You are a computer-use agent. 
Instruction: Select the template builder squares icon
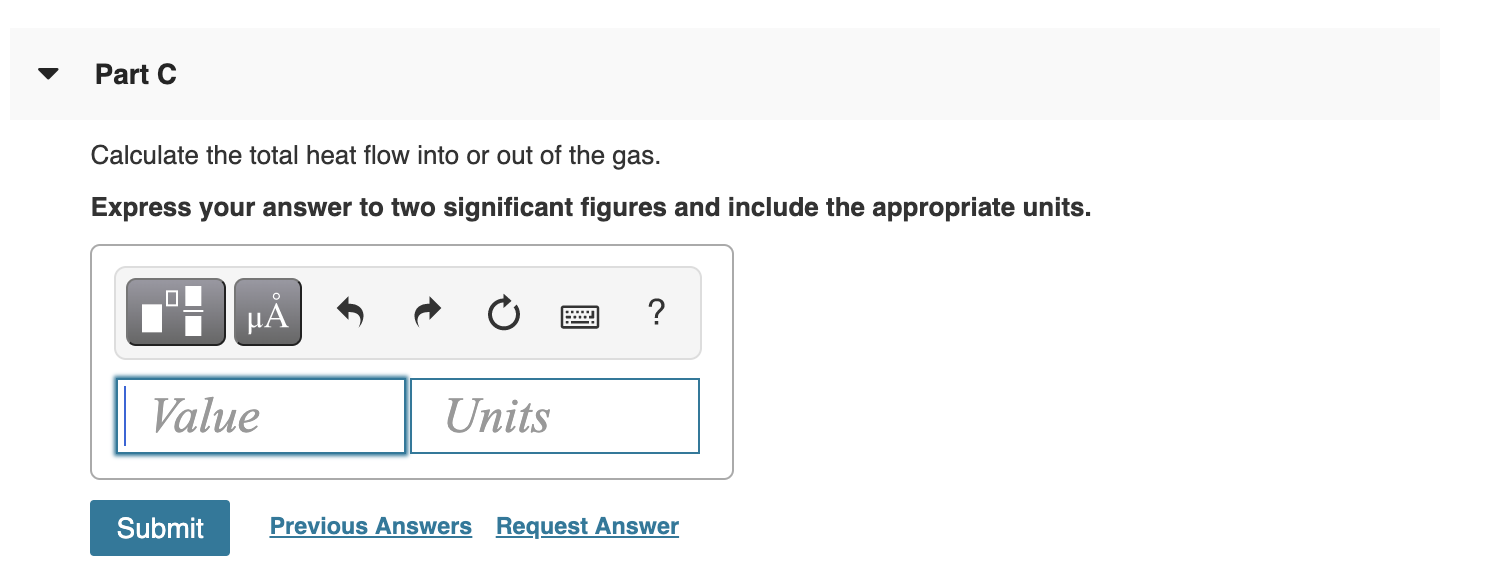[x=175, y=311]
